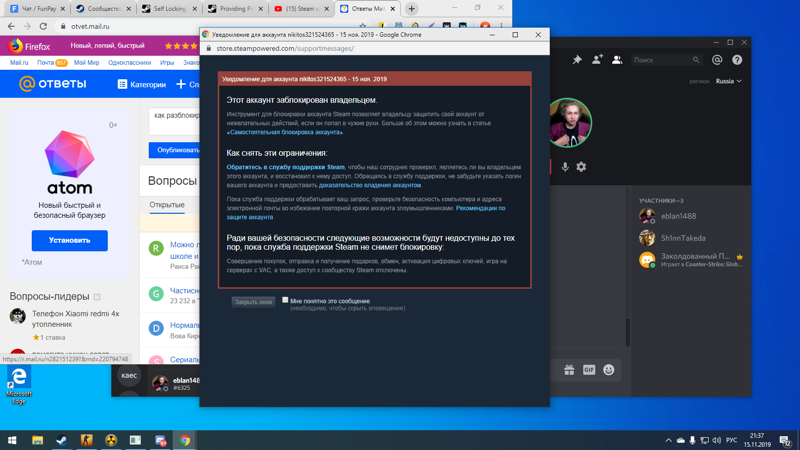Image resolution: width=800 pixels, height=450 pixels.
Task: Open Discord mentions (@) inbox
Action: [717, 60]
